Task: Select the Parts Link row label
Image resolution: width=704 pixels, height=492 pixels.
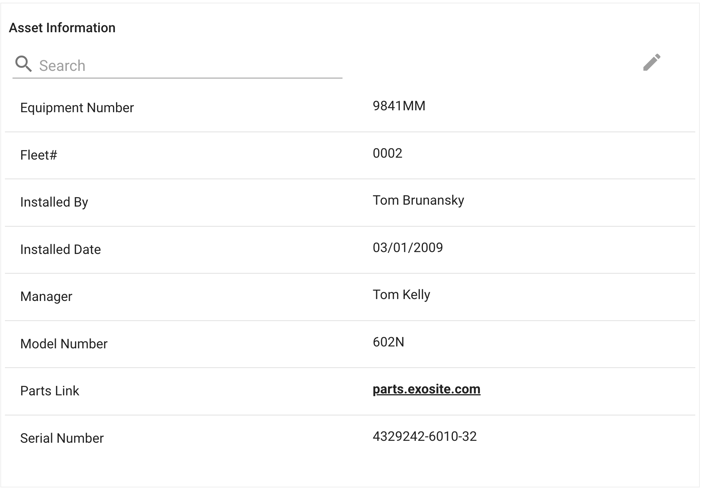Action: tap(49, 391)
